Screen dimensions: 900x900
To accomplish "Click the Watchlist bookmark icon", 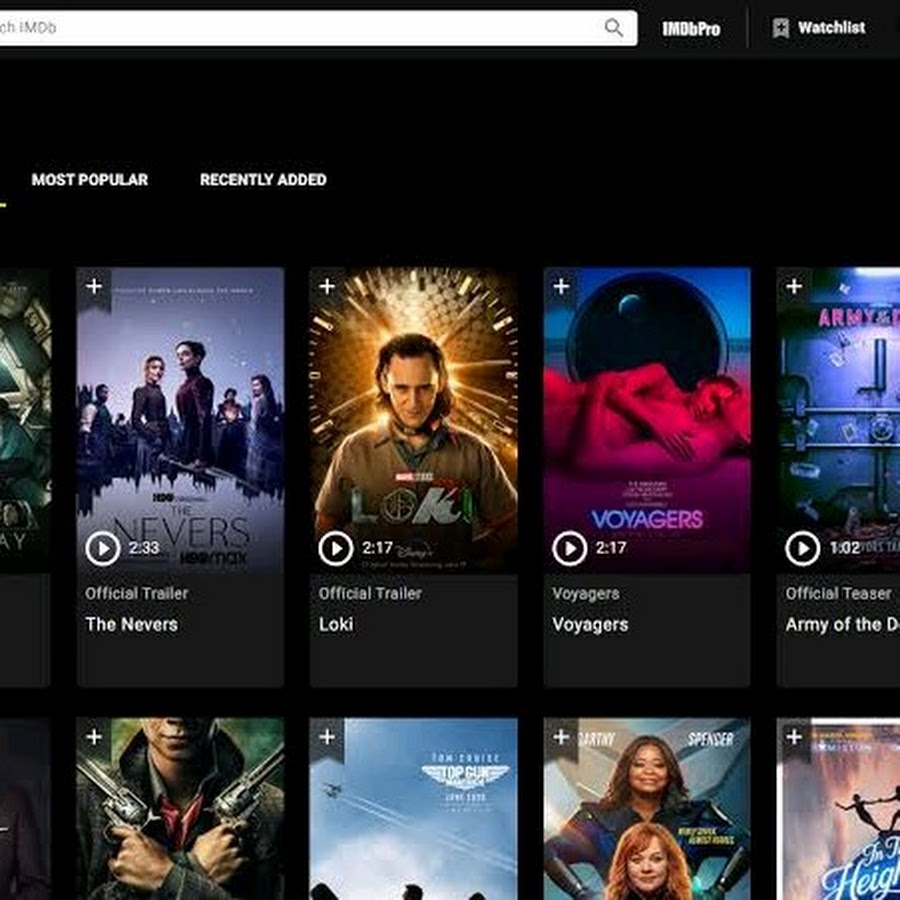I will pos(780,28).
